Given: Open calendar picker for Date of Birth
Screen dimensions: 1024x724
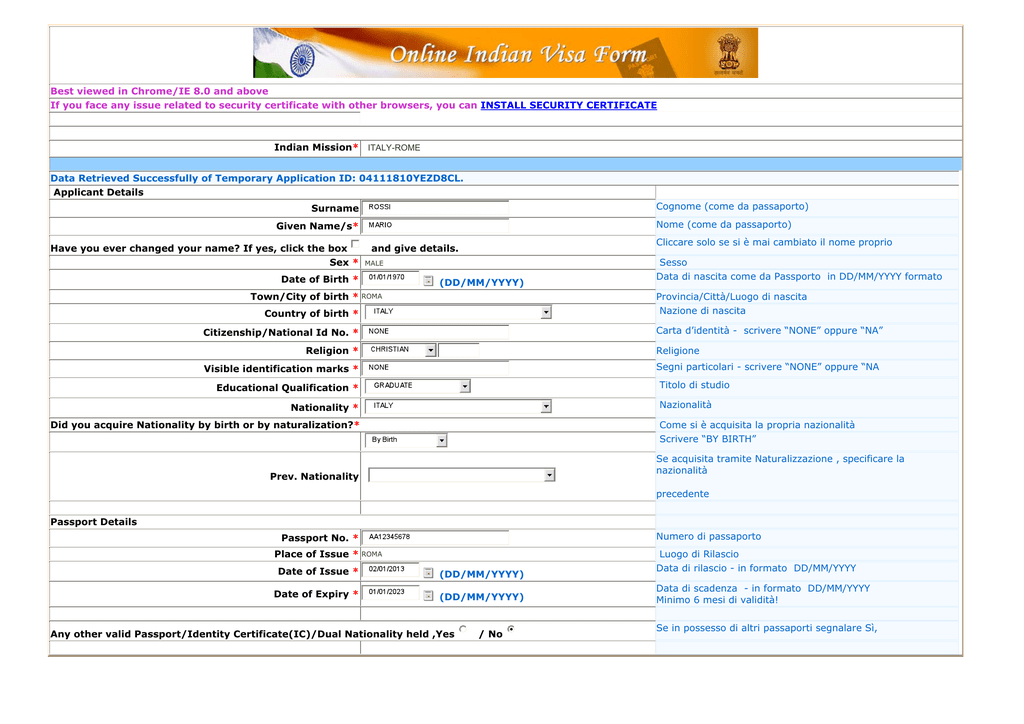Looking at the screenshot, I should point(428,281).
